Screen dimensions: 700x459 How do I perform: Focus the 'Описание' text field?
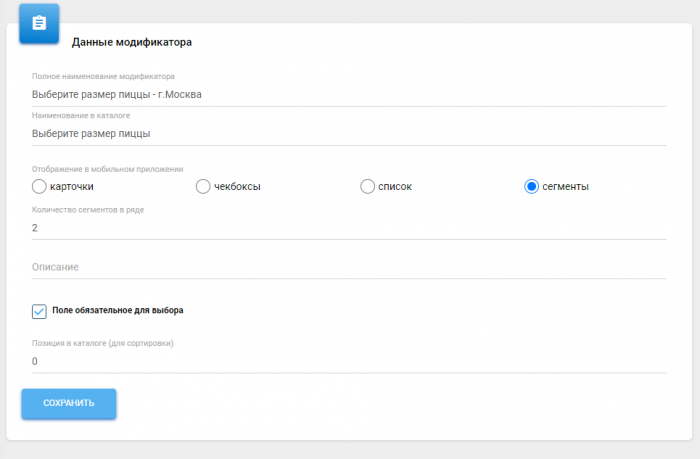pos(348,267)
